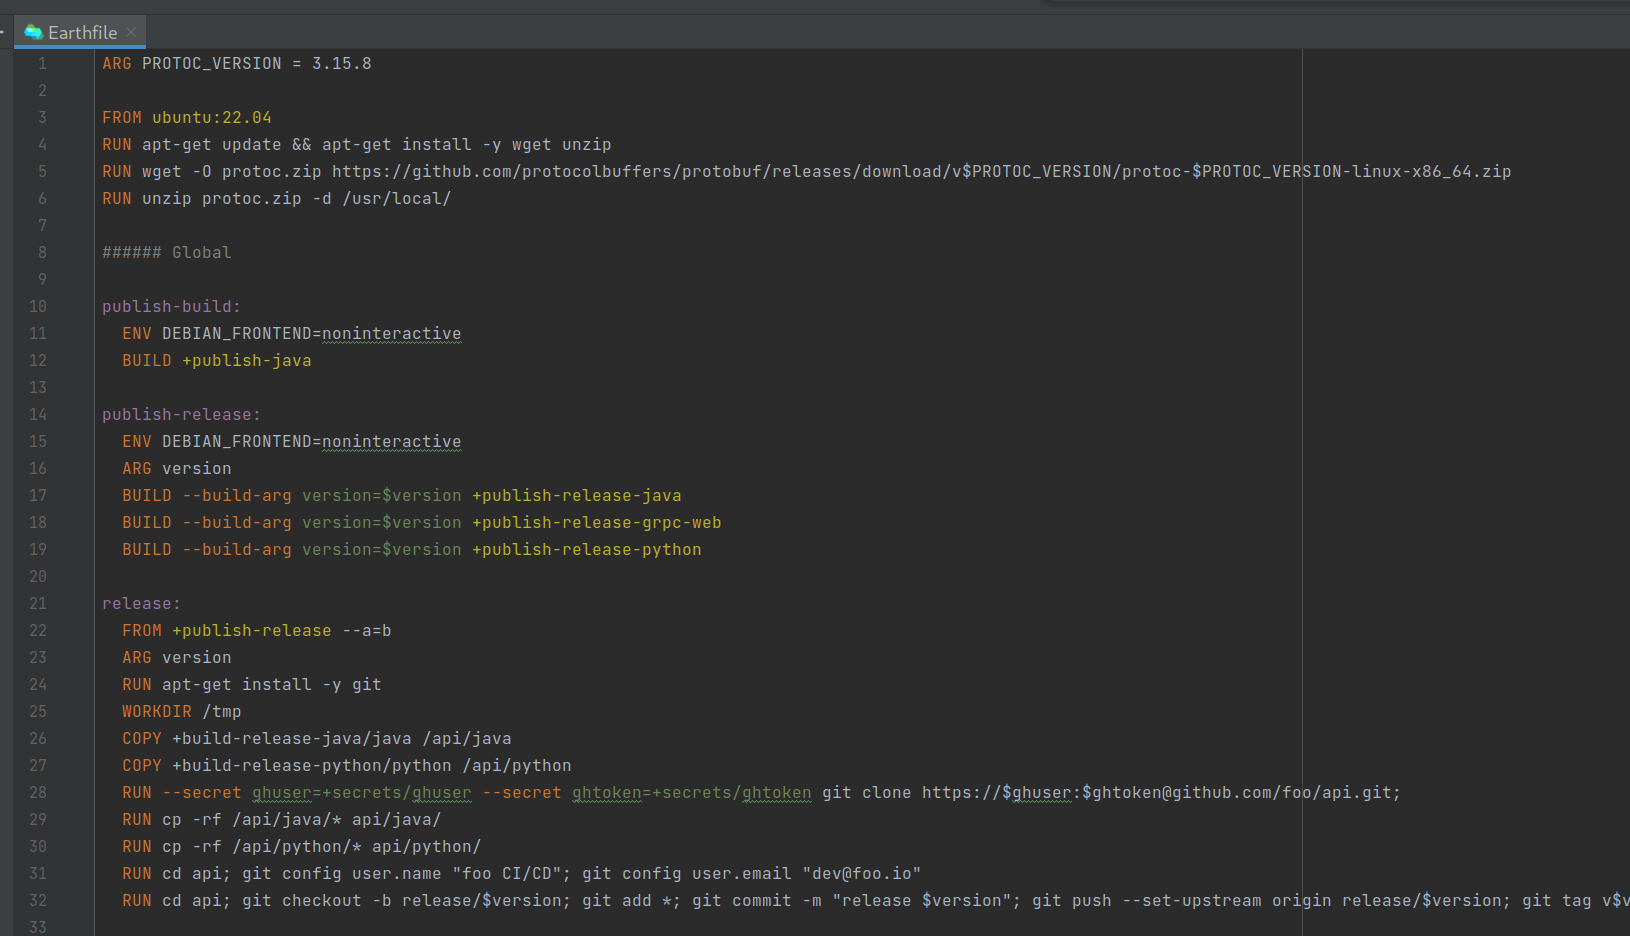
Task: Click the 'publish-build:' target label
Action: [172, 306]
